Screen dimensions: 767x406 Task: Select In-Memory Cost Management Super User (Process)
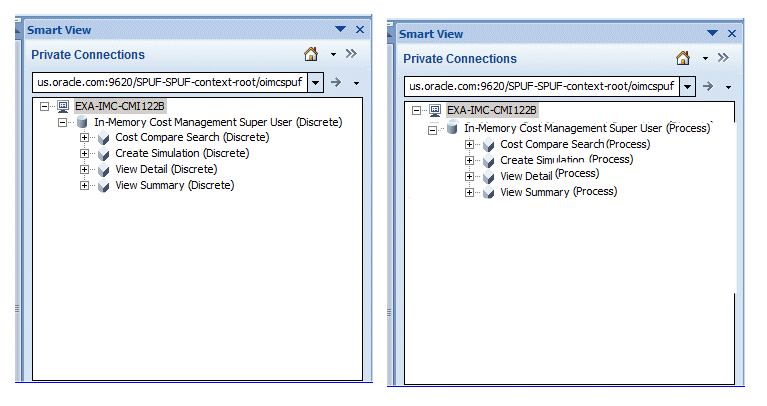pyautogui.click(x=587, y=128)
